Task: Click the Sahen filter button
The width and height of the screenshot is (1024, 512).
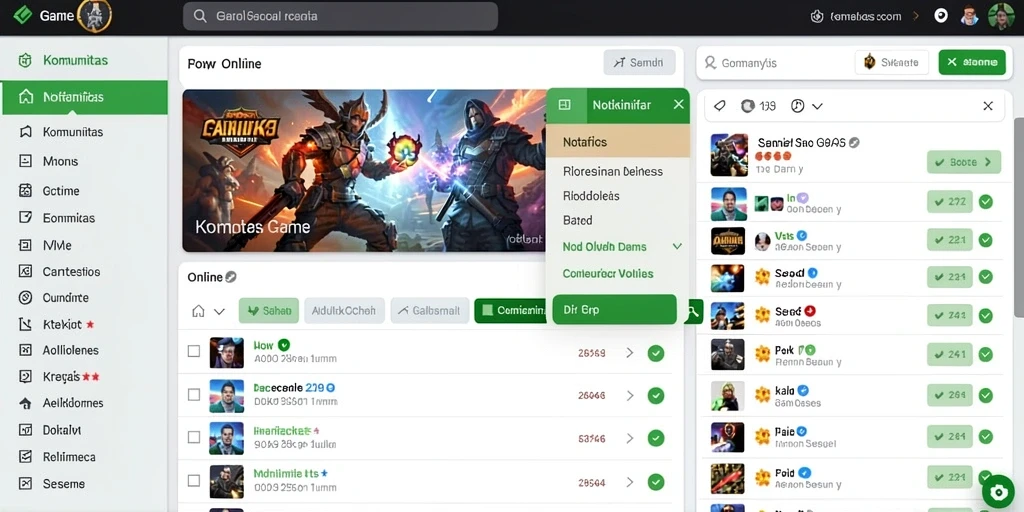Action: pyautogui.click(x=269, y=311)
